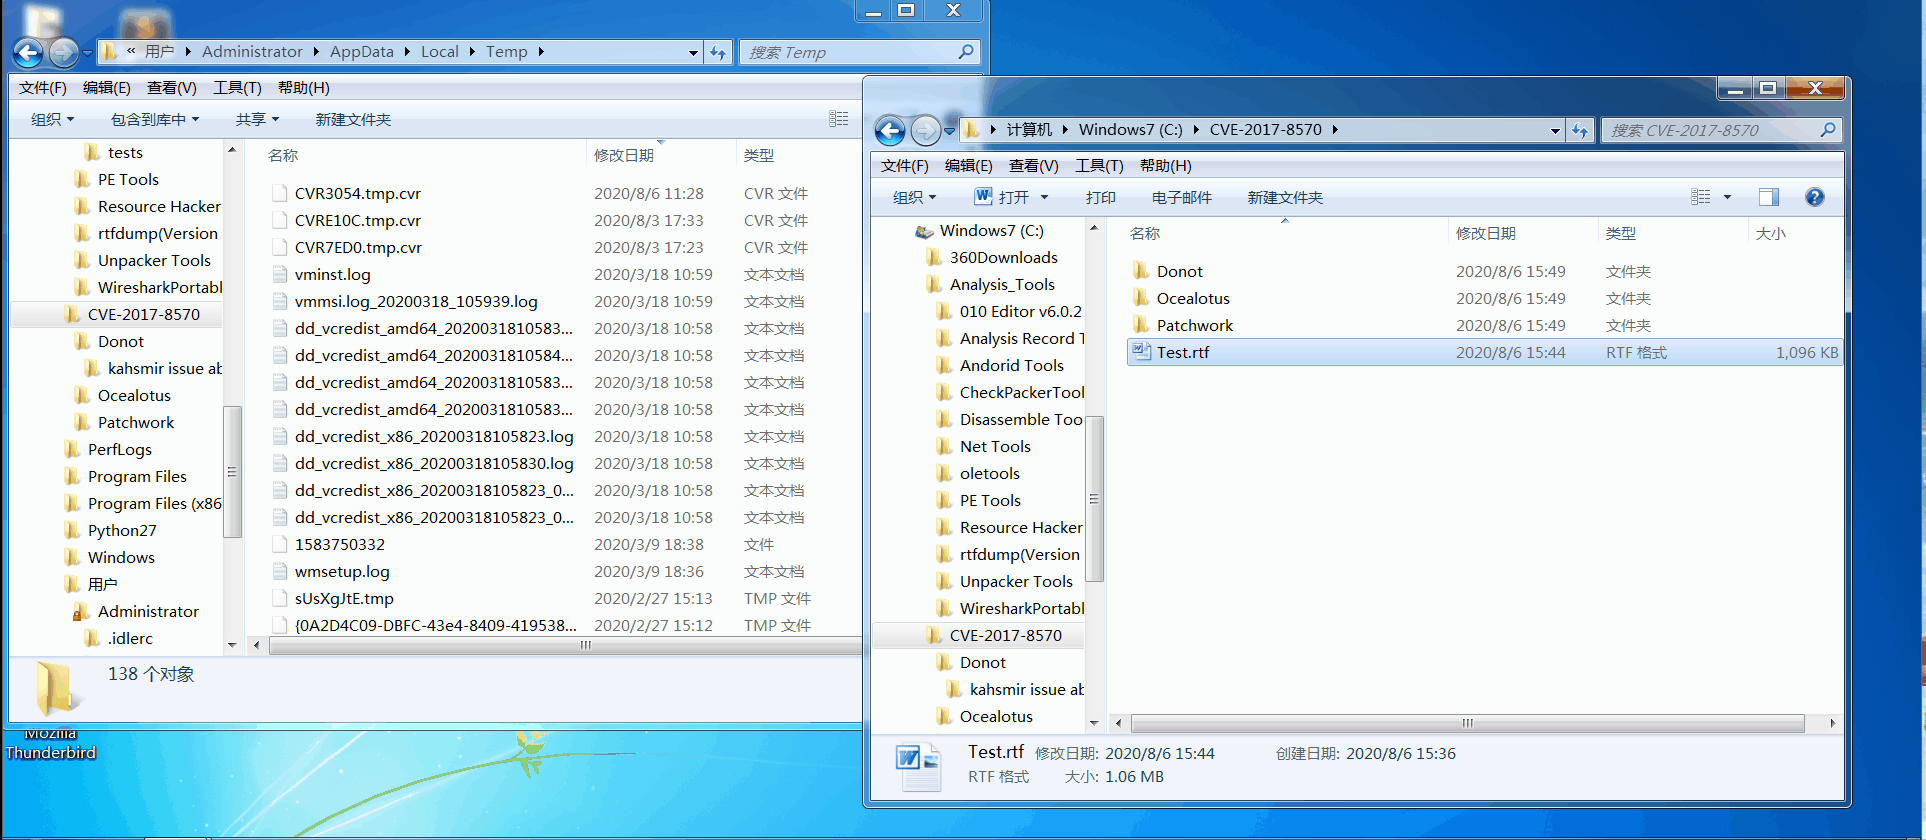Click 打印 toolbar button
This screenshot has width=1926, height=840.
click(x=1101, y=197)
